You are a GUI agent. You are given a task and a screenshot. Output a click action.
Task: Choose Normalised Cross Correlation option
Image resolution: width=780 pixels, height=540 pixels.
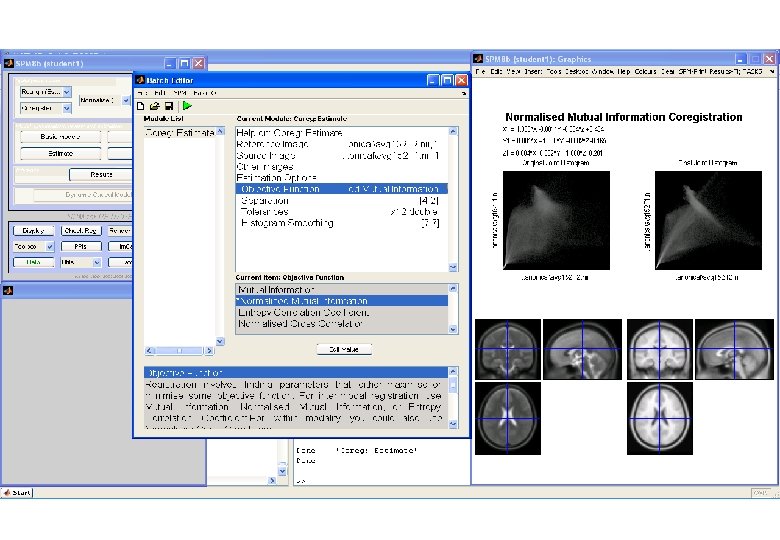342,324
